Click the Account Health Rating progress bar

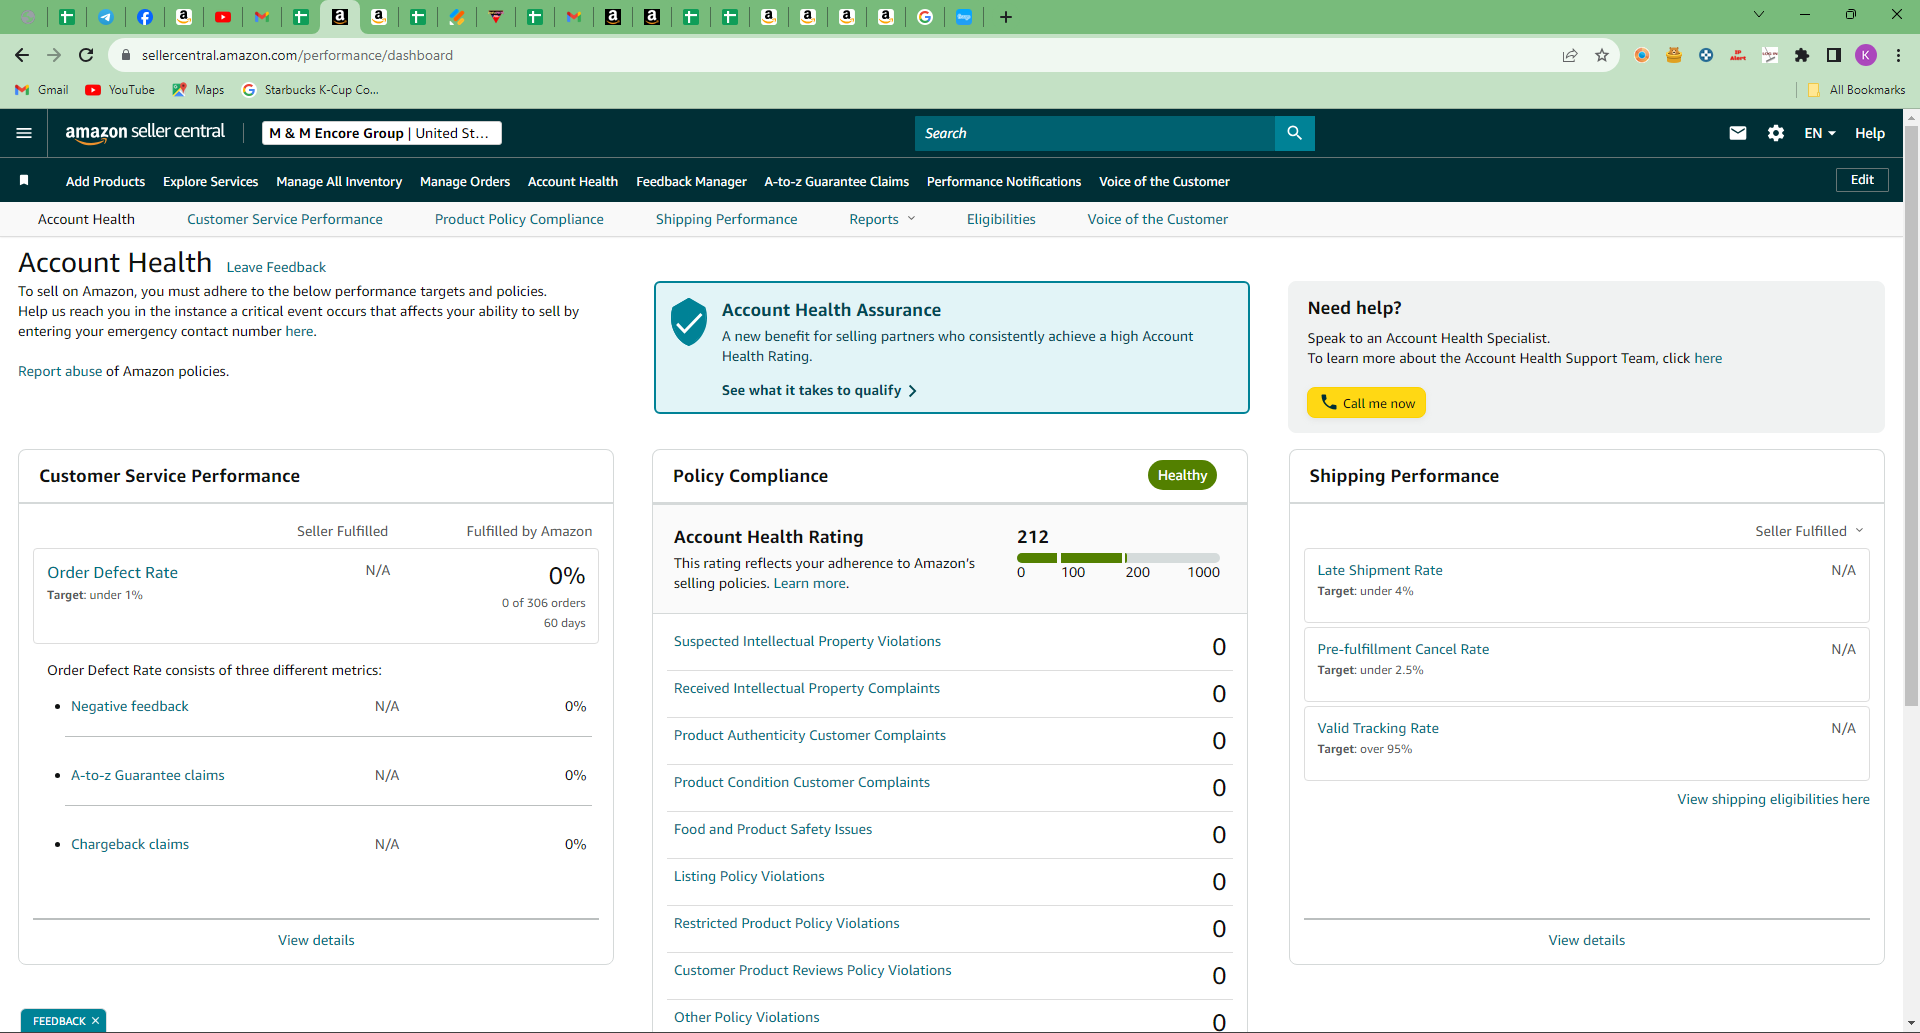coord(1118,558)
